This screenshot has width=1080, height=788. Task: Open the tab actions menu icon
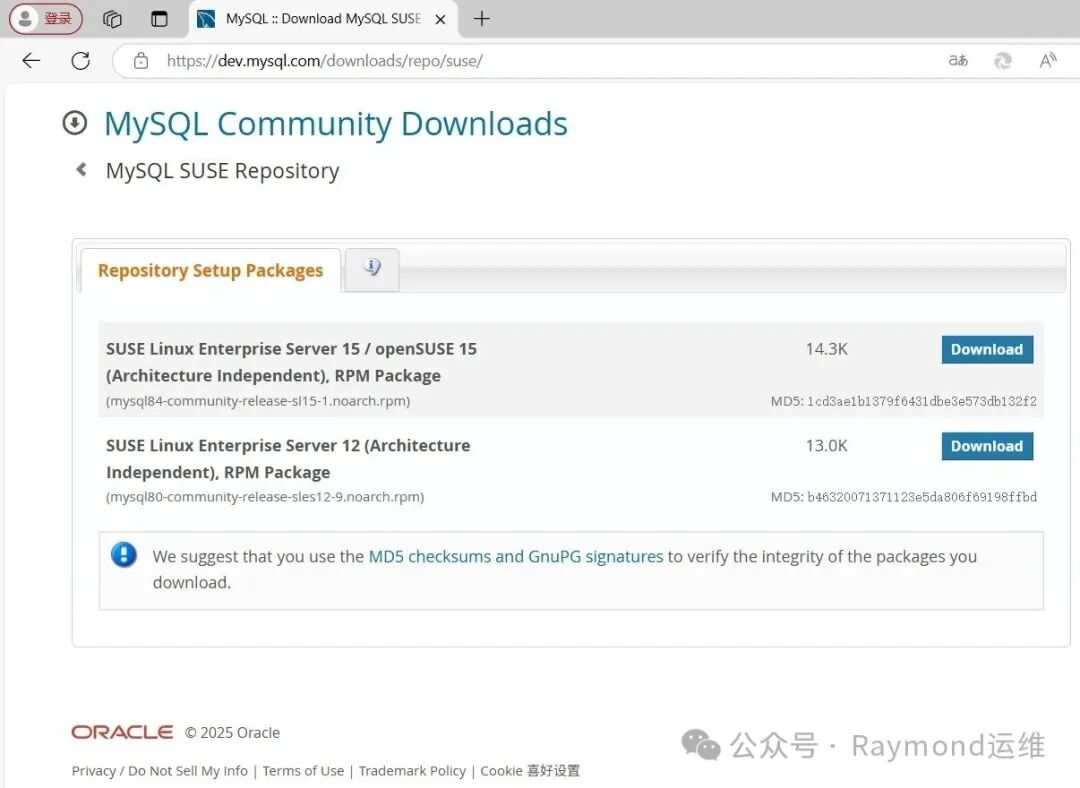click(x=159, y=19)
